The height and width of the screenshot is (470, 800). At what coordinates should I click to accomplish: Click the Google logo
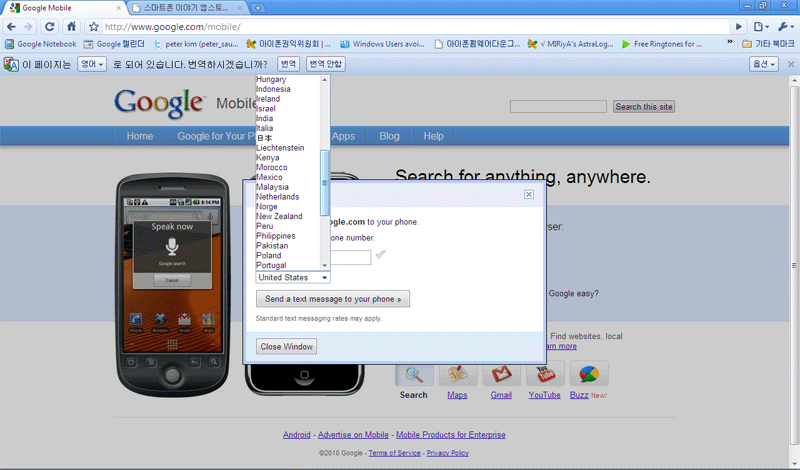click(160, 103)
